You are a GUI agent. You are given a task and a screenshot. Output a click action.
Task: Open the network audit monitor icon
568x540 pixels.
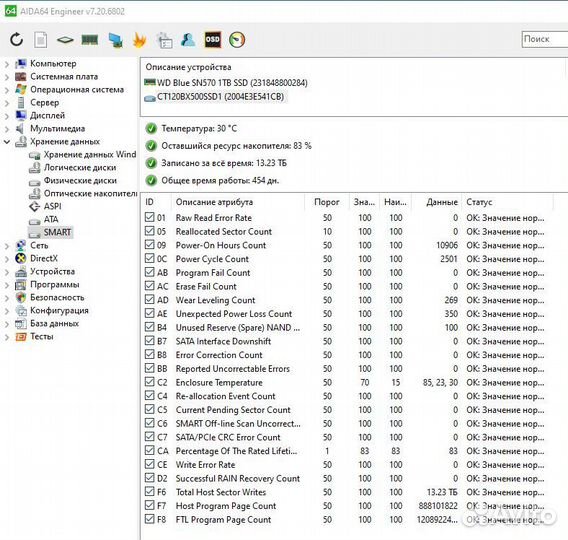click(x=115, y=40)
